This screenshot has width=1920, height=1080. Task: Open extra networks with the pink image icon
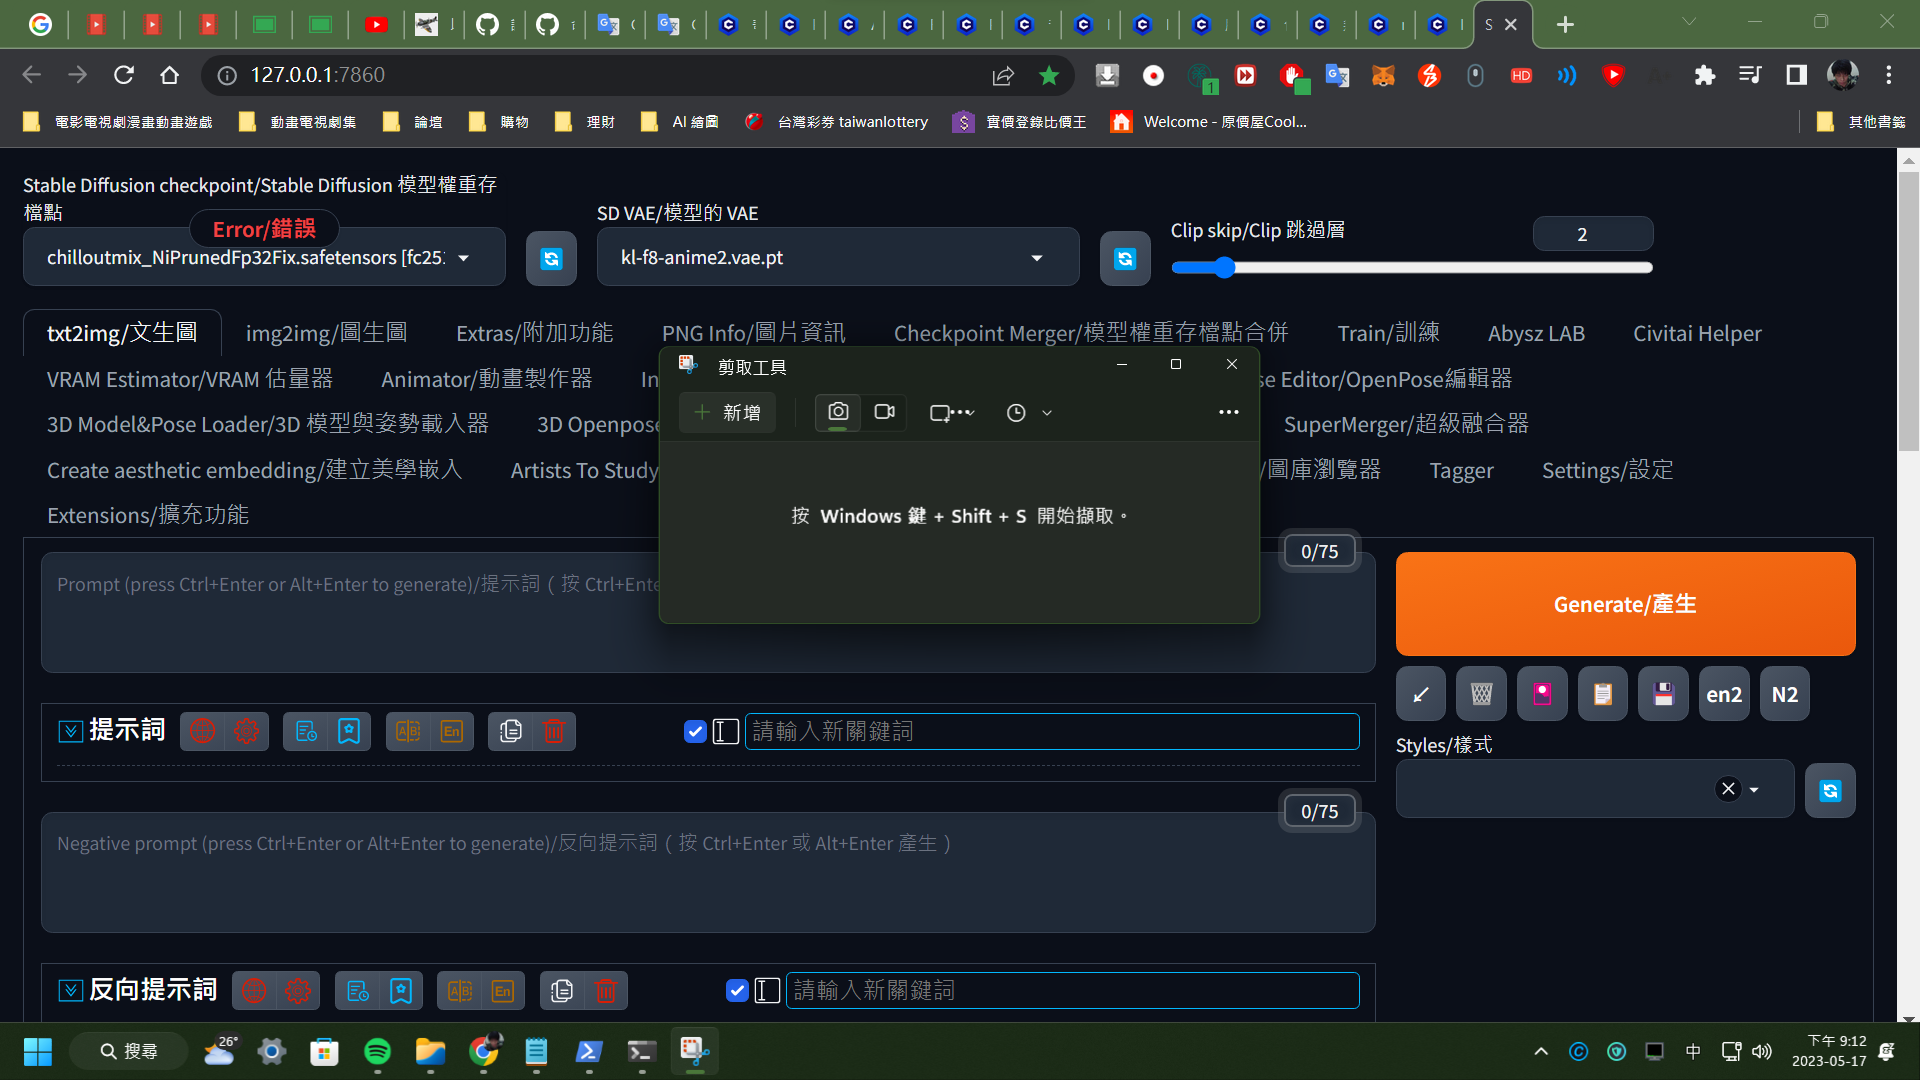pos(1541,693)
